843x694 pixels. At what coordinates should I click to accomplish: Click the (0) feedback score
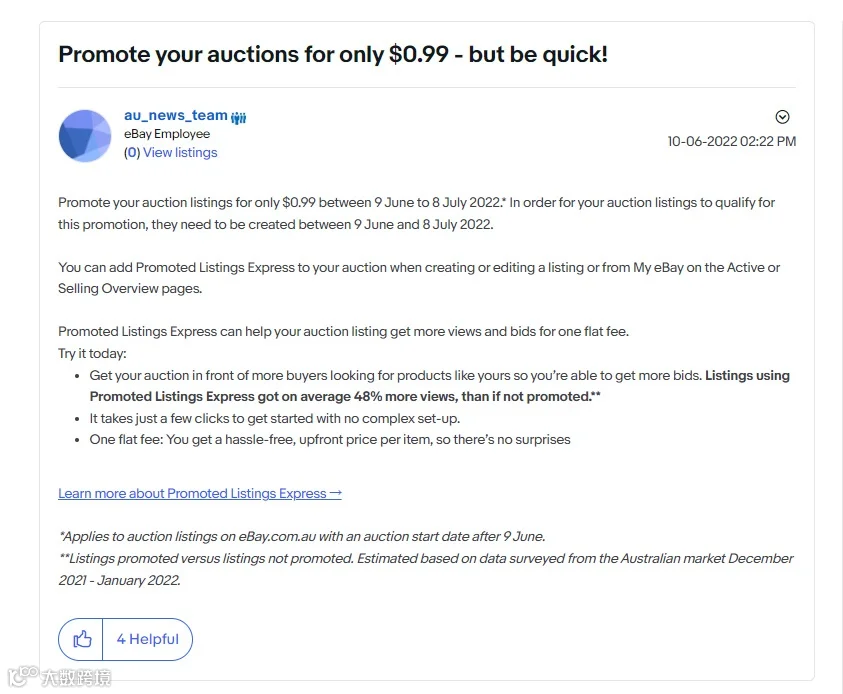(132, 153)
